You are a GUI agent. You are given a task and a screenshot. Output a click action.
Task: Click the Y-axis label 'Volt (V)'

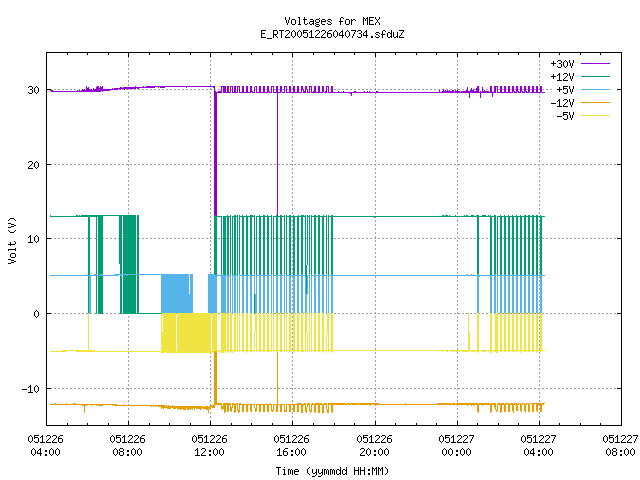(x=12, y=240)
